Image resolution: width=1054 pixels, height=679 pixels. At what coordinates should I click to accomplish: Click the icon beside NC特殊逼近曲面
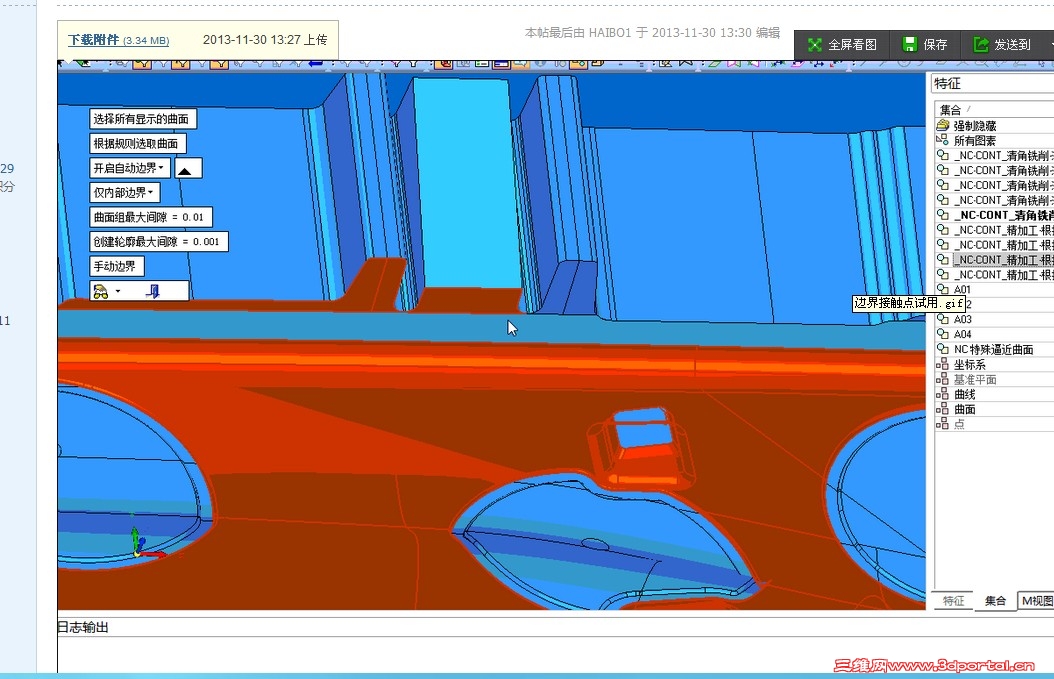point(942,350)
